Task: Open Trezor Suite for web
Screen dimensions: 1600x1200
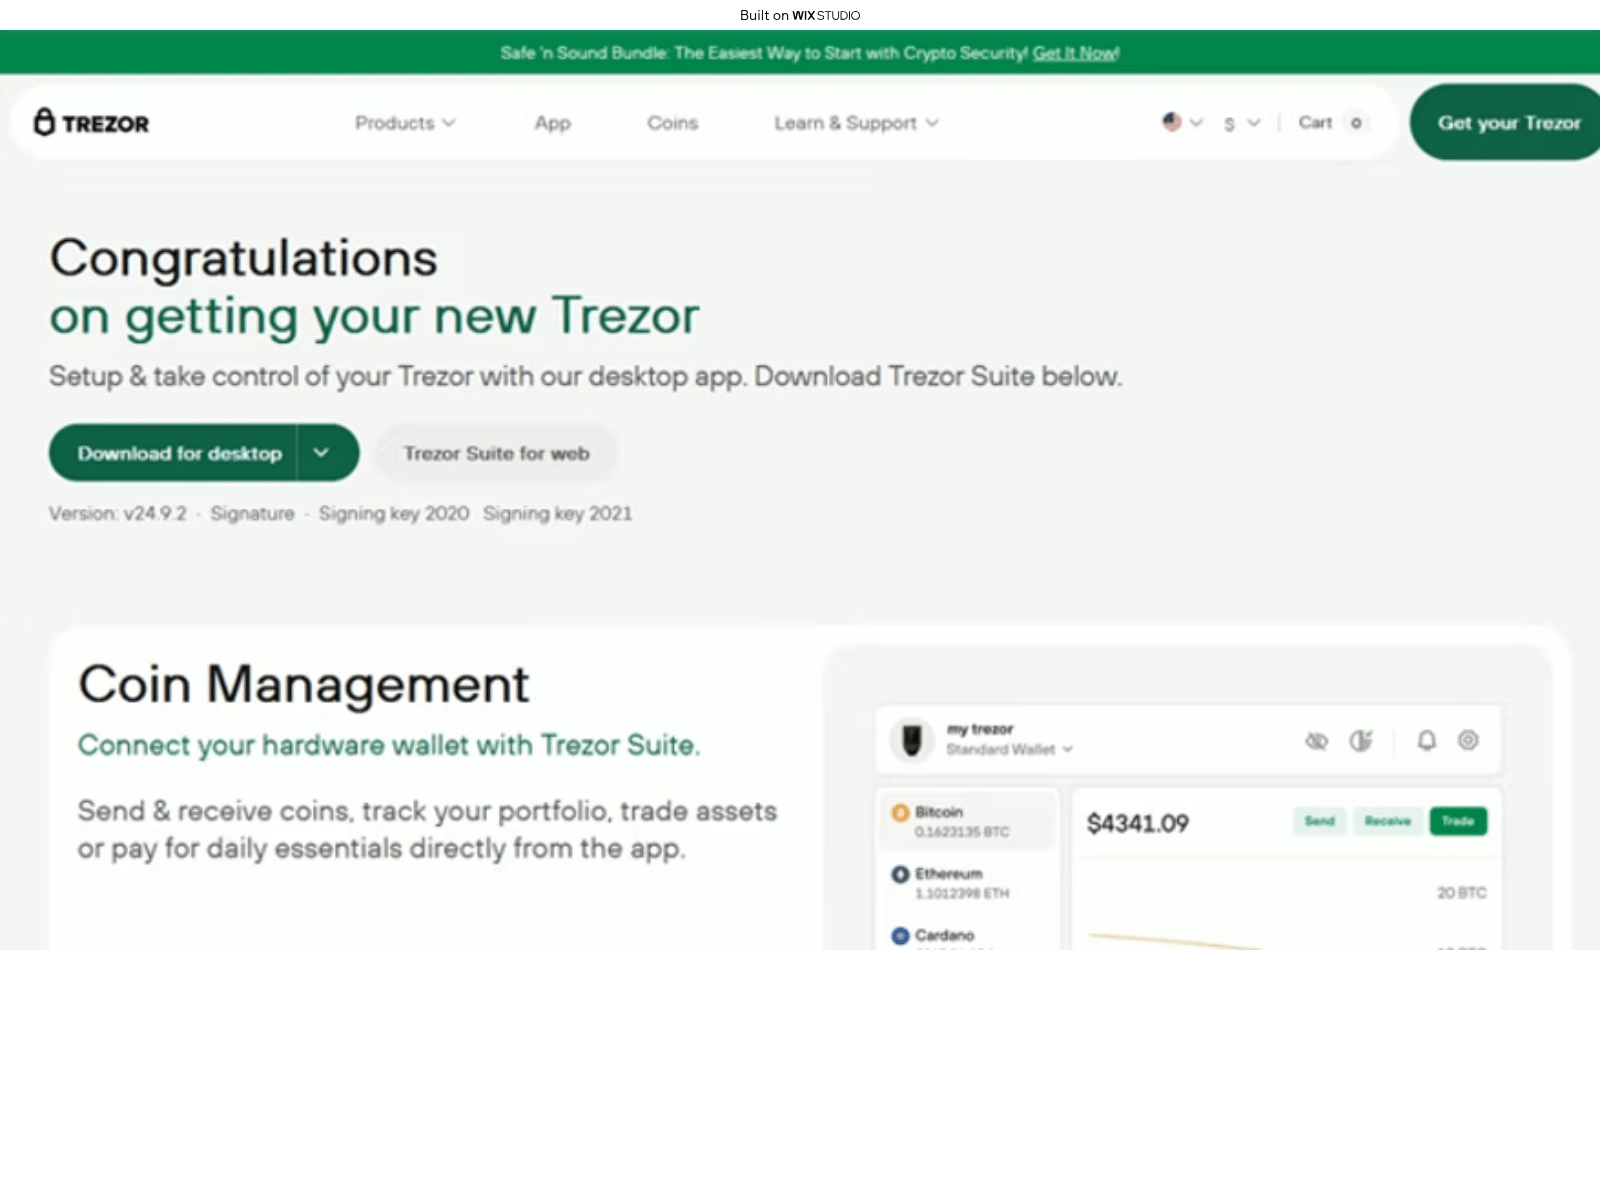Action: pos(496,453)
